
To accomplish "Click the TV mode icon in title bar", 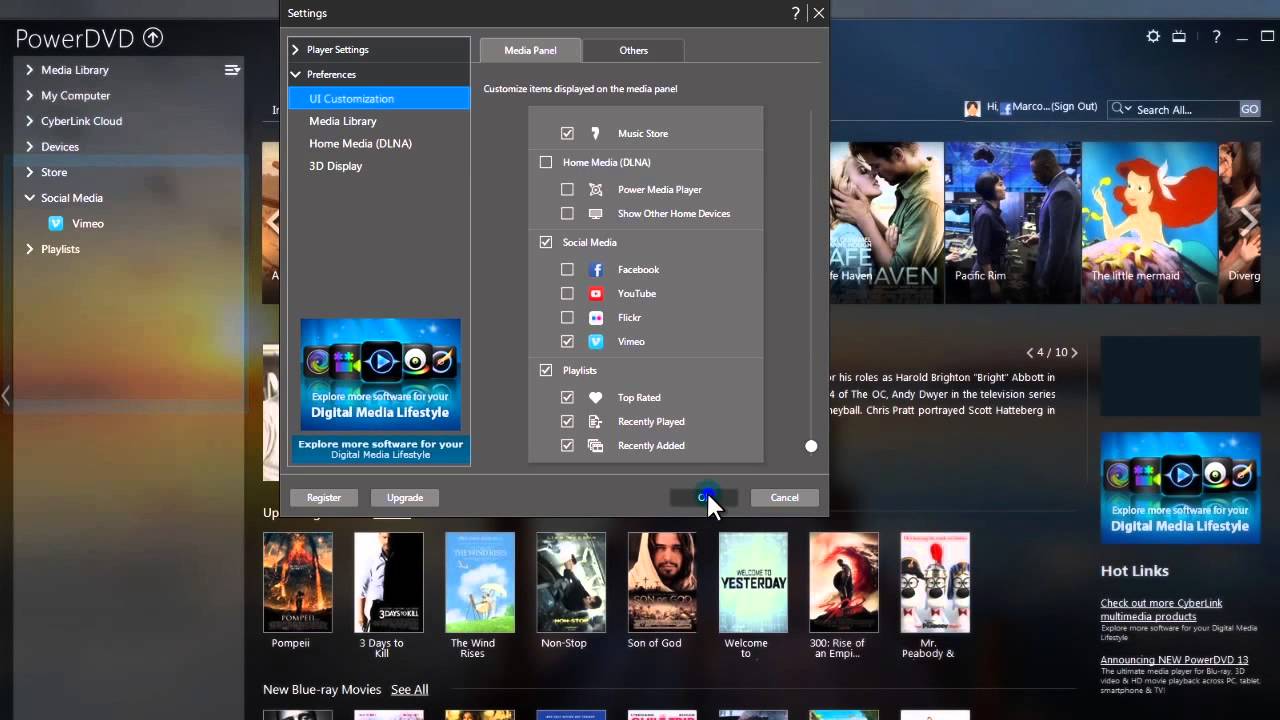I will click(1179, 36).
